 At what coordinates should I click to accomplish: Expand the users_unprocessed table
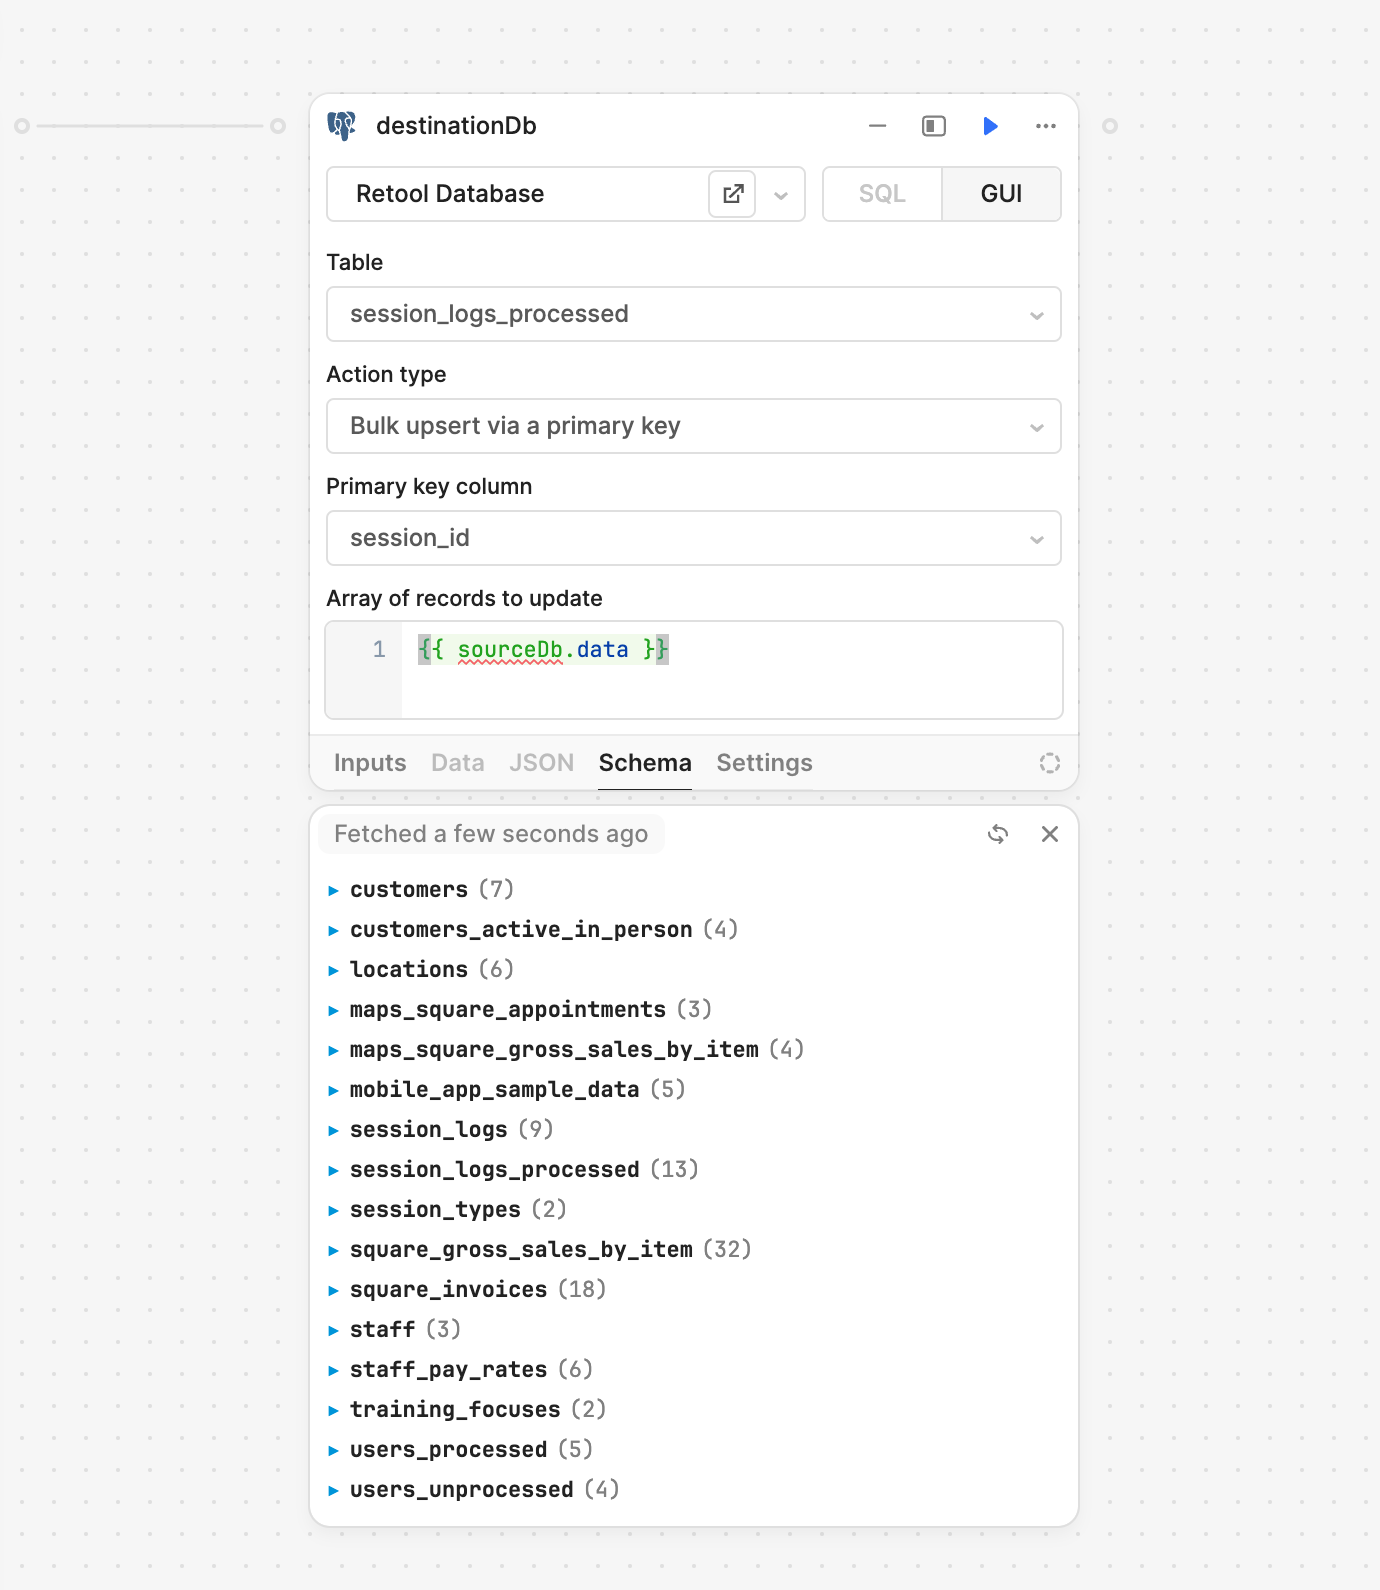(333, 1490)
